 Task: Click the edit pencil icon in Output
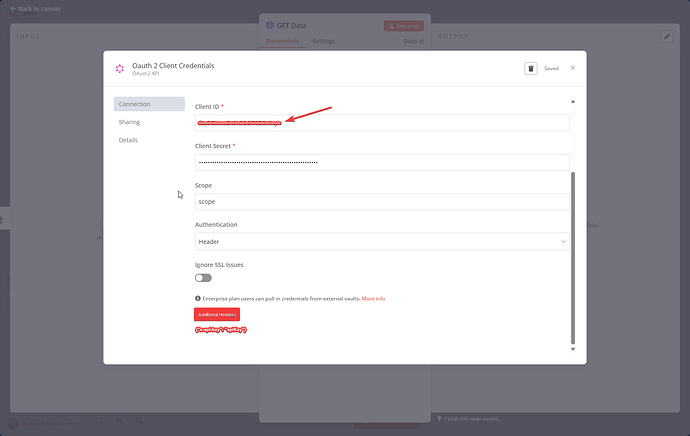tap(667, 37)
